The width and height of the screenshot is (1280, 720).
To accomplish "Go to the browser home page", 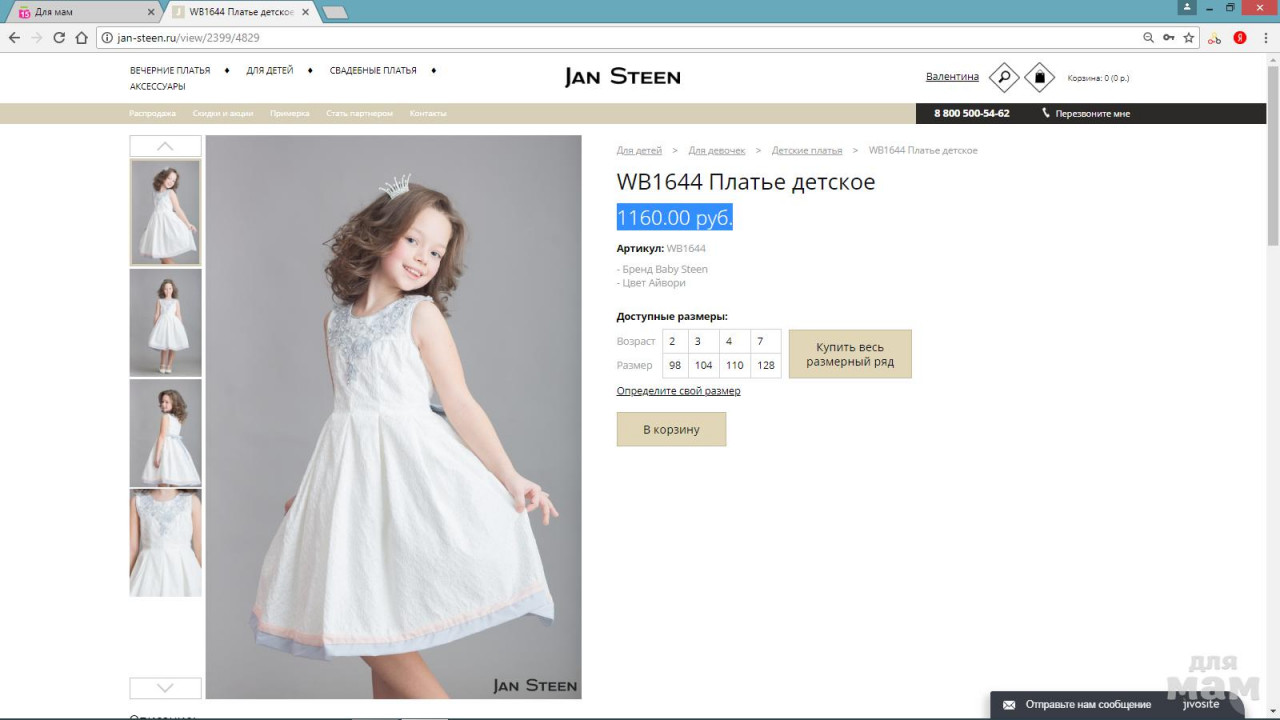I will 82,38.
